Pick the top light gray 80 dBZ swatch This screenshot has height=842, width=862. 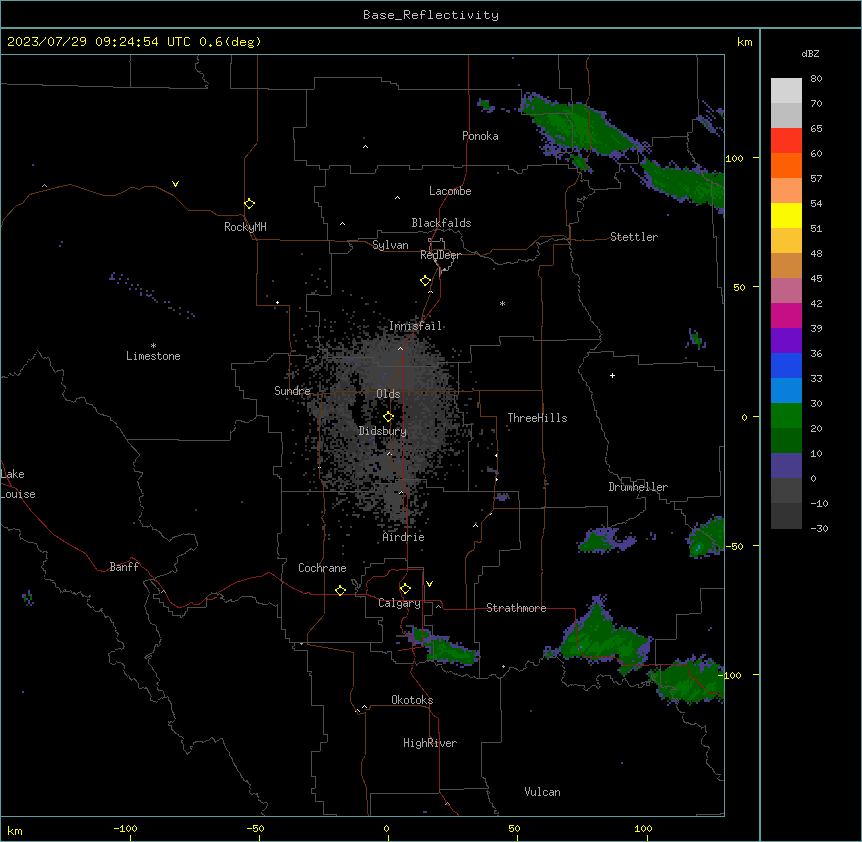tap(786, 90)
